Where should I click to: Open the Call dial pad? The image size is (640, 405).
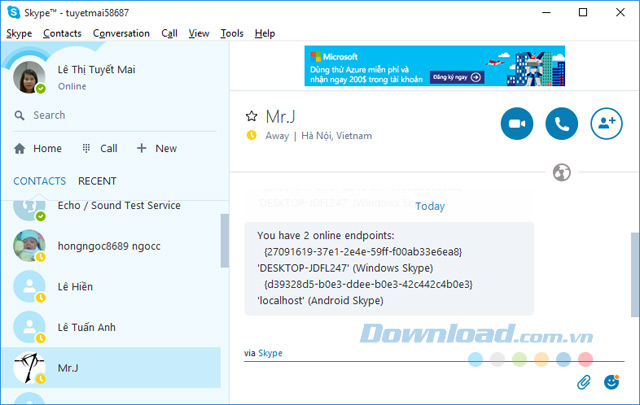(x=99, y=148)
